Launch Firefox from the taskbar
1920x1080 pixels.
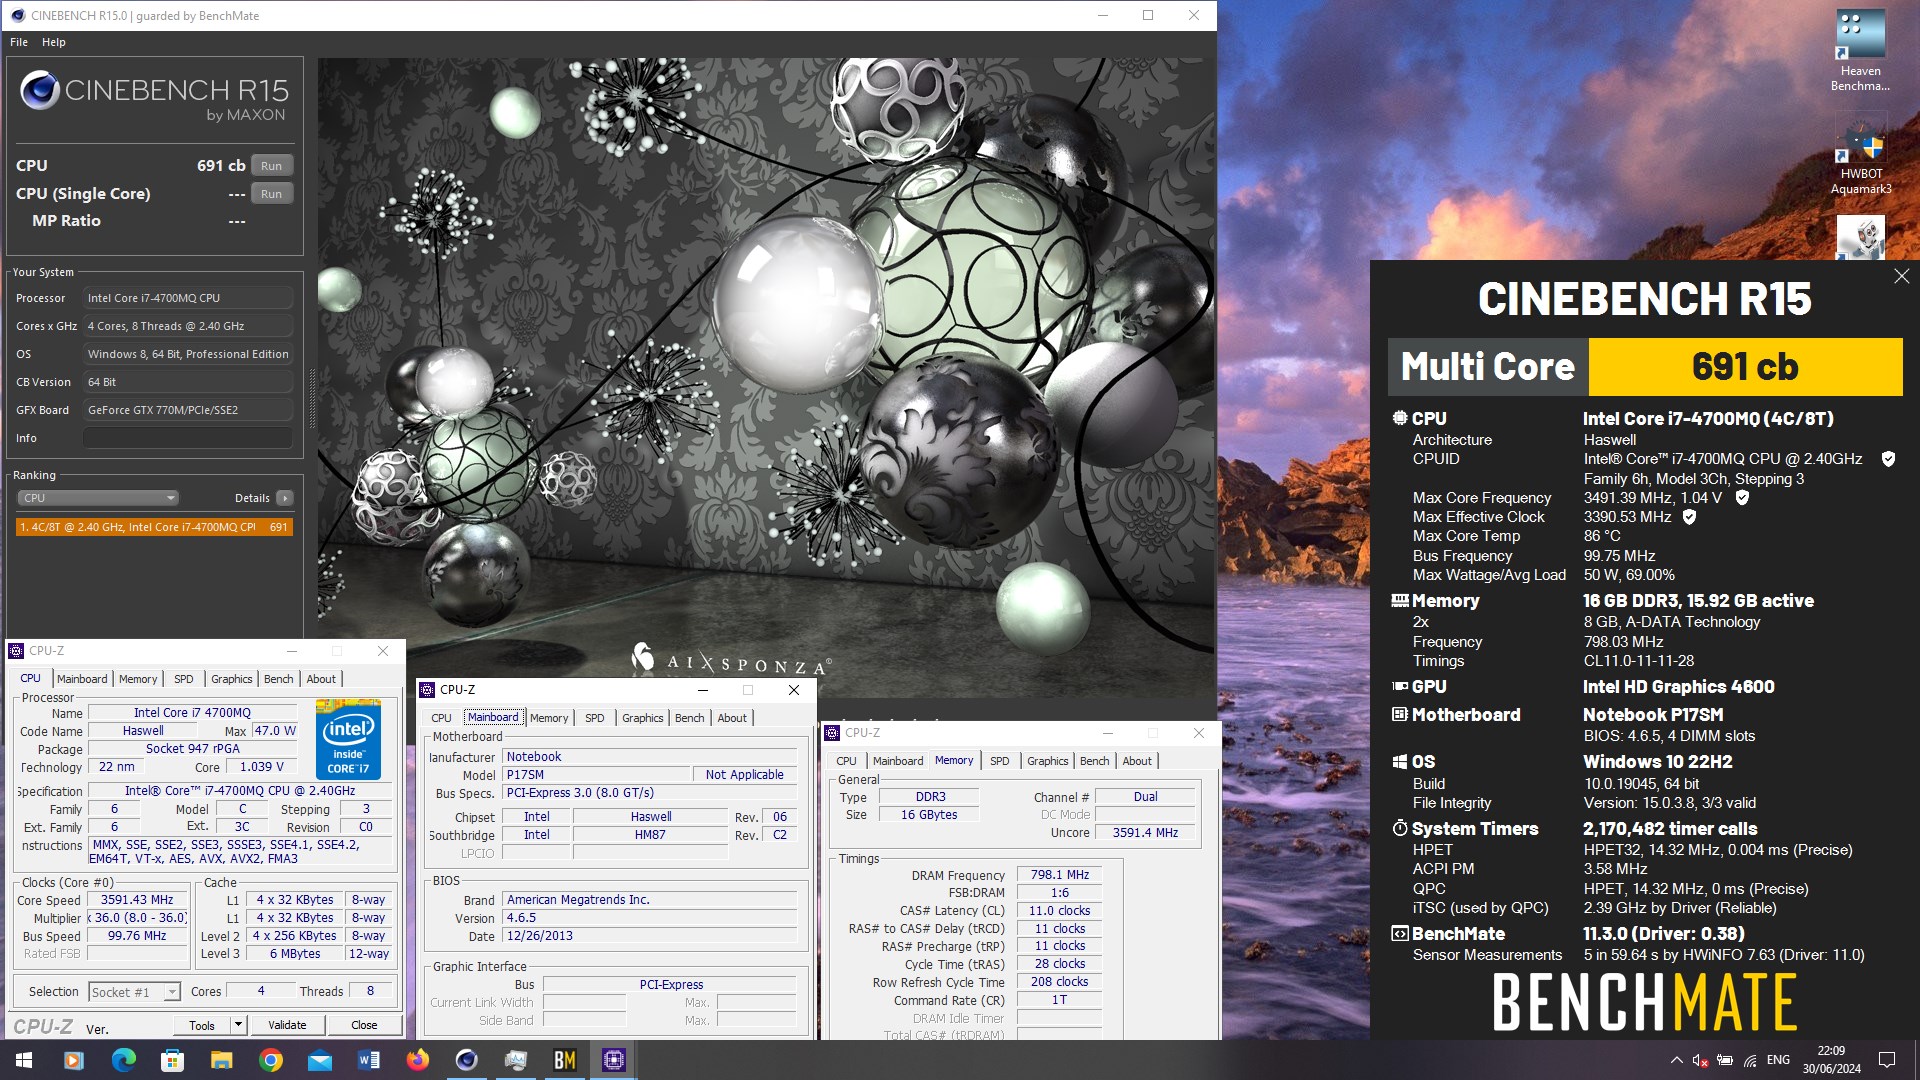417,1060
